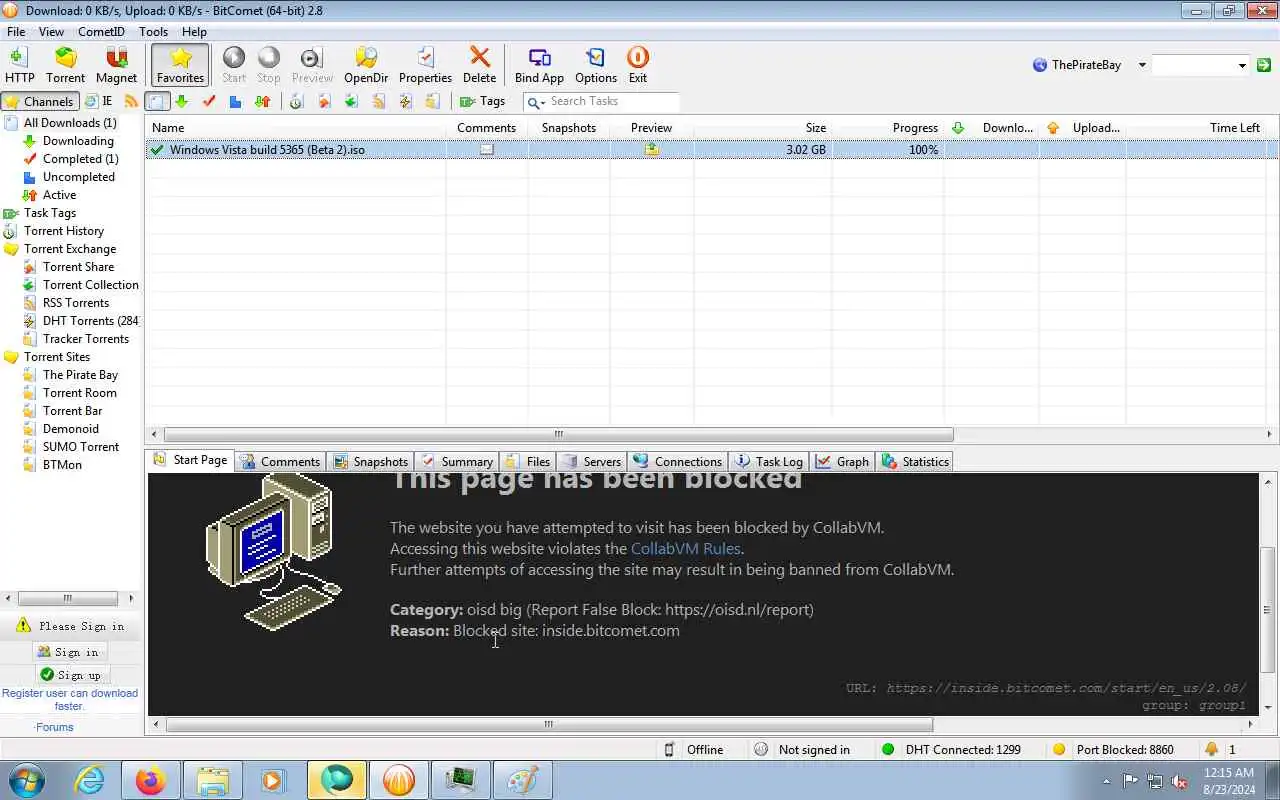Image resolution: width=1280 pixels, height=800 pixels.
Task: Filter by Completed red checkmark icon
Action: click(209, 101)
